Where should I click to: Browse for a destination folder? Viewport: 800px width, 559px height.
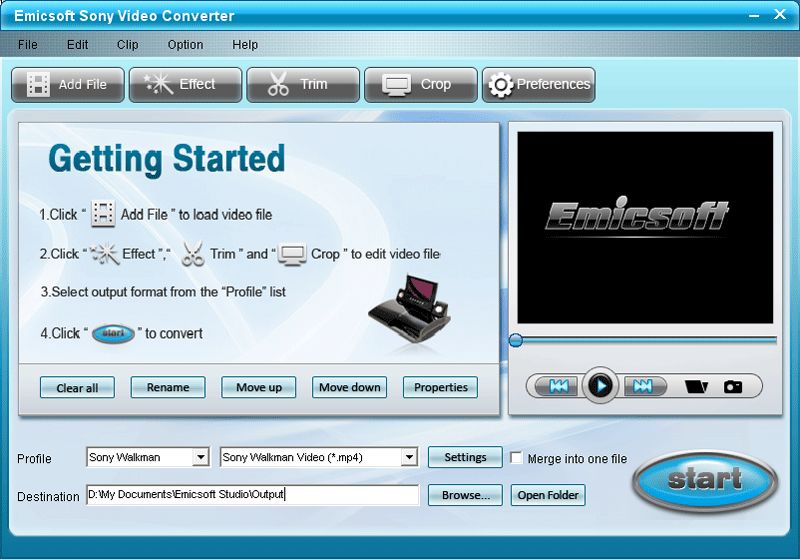click(465, 495)
